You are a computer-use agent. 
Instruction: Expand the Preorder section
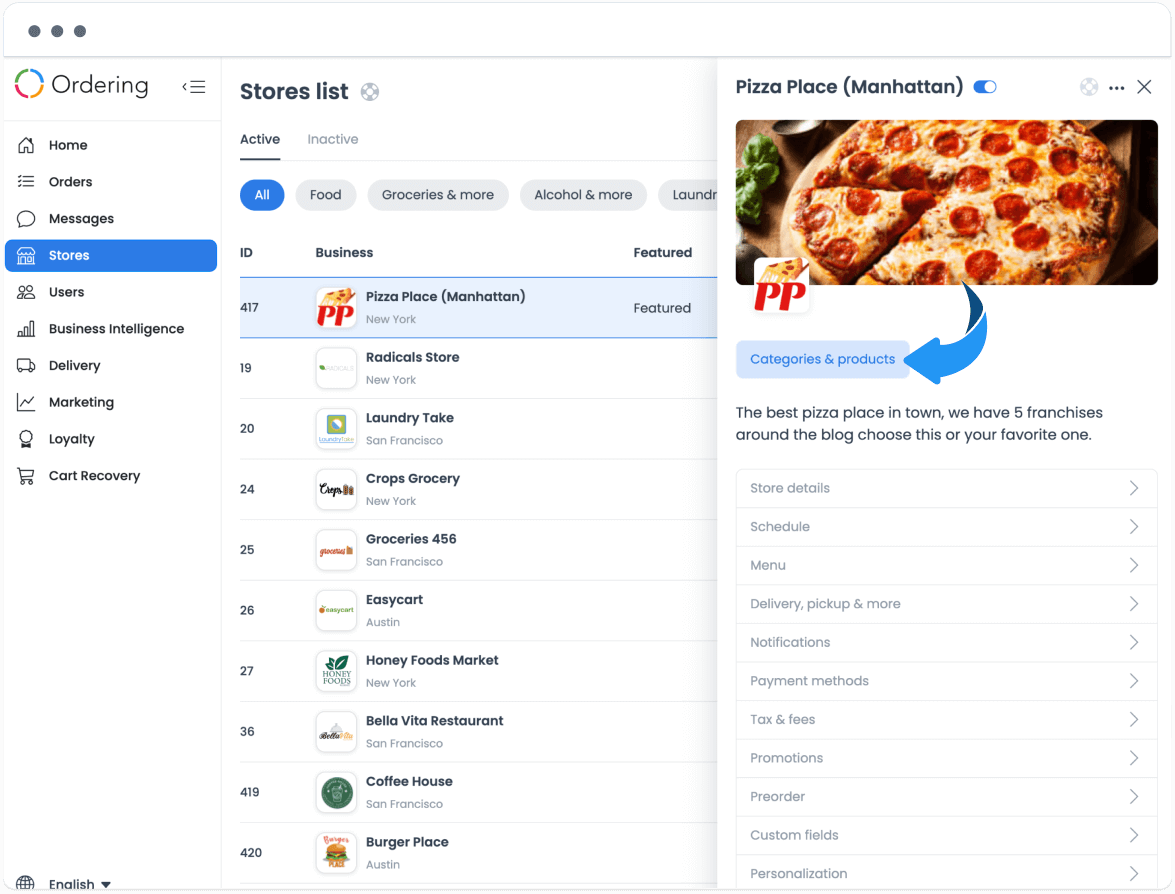pos(946,797)
